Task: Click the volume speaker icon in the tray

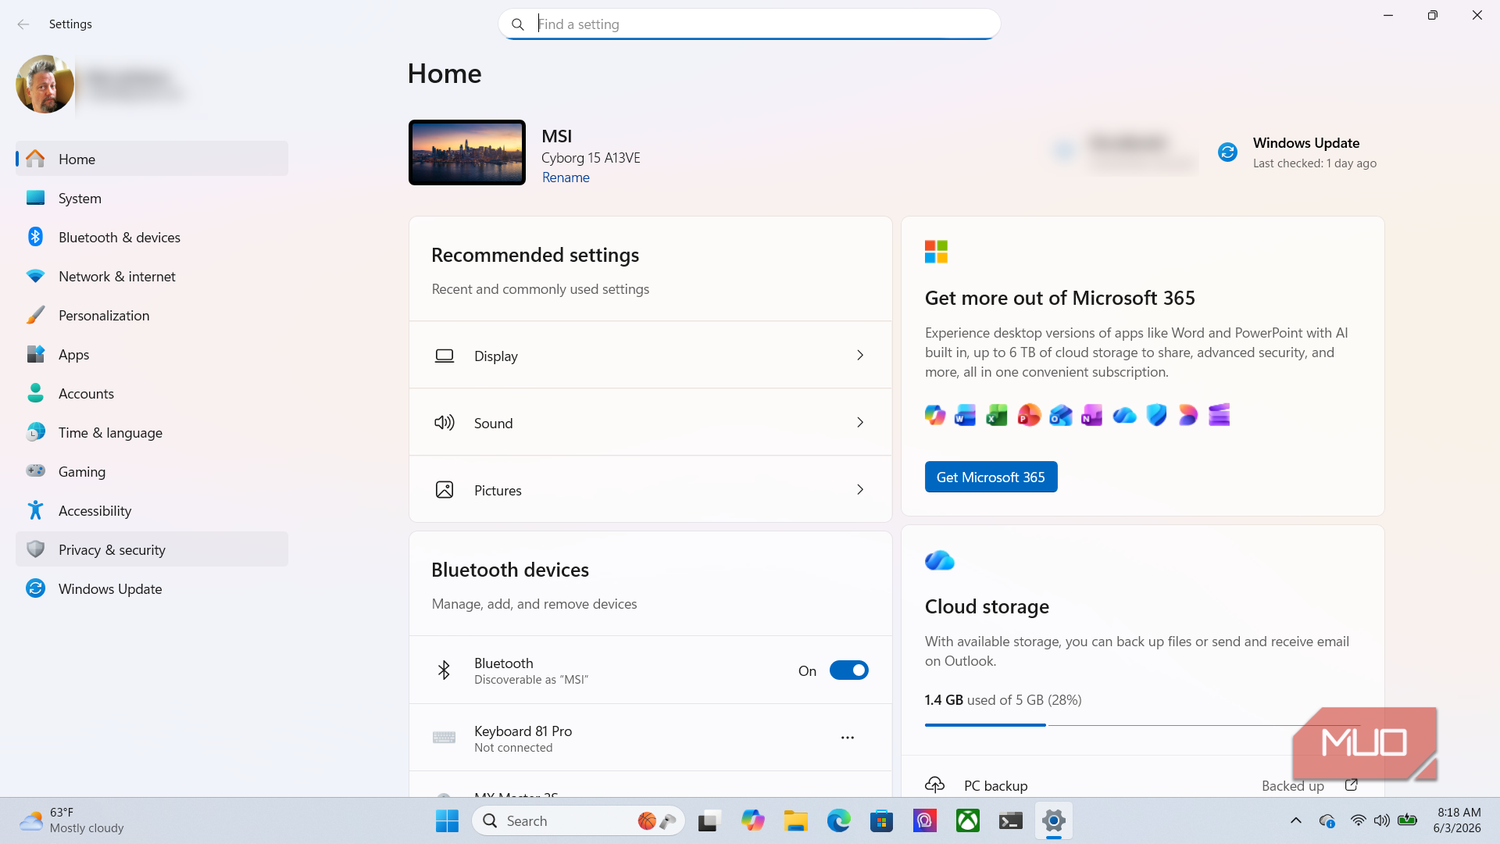Action: [x=1382, y=821]
